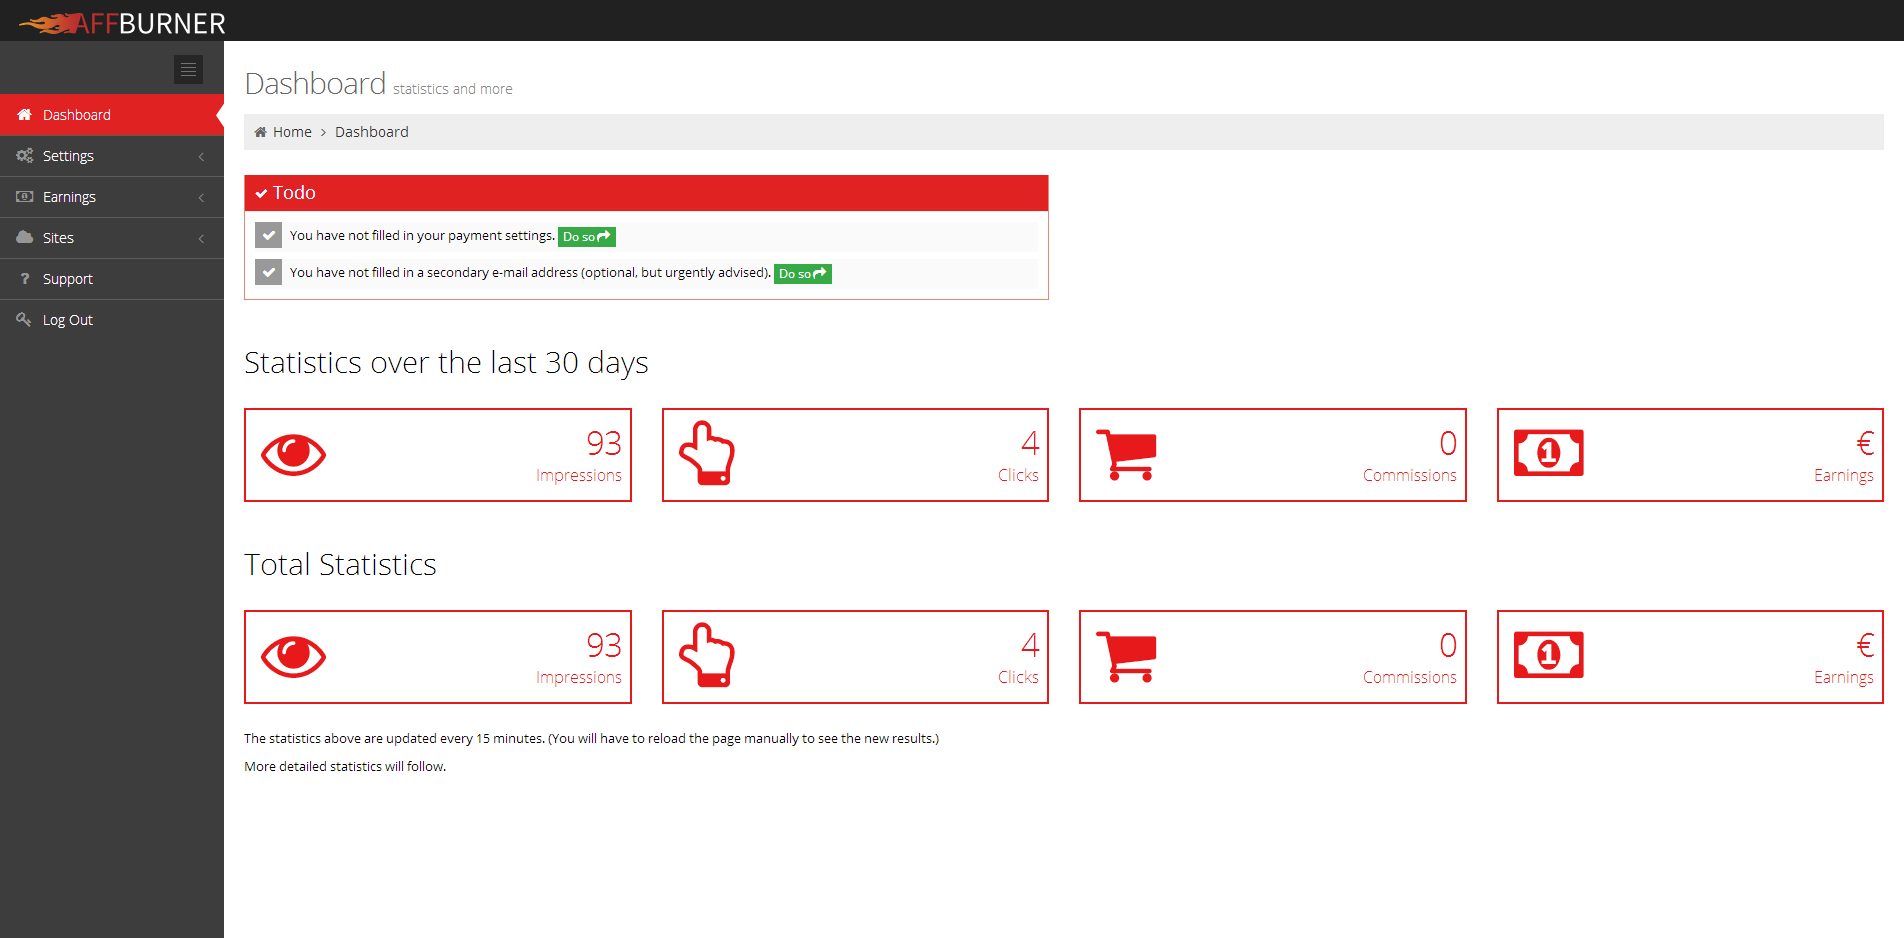Click the shopping cart icon in 30-day Commissions
Image resolution: width=1904 pixels, height=938 pixels.
pos(1127,455)
